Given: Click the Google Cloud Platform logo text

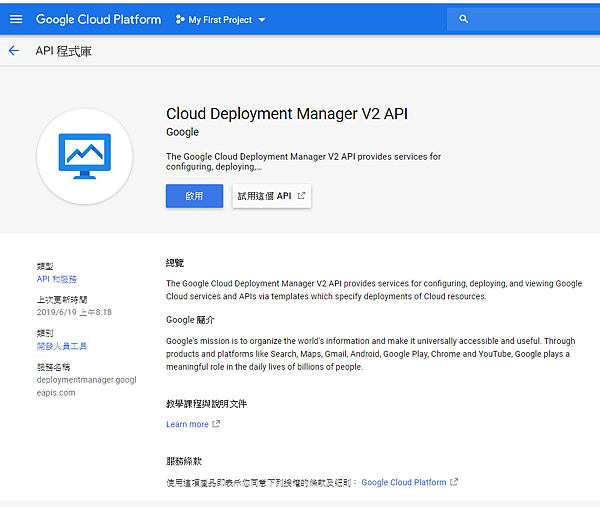Looking at the screenshot, I should [x=98, y=19].
